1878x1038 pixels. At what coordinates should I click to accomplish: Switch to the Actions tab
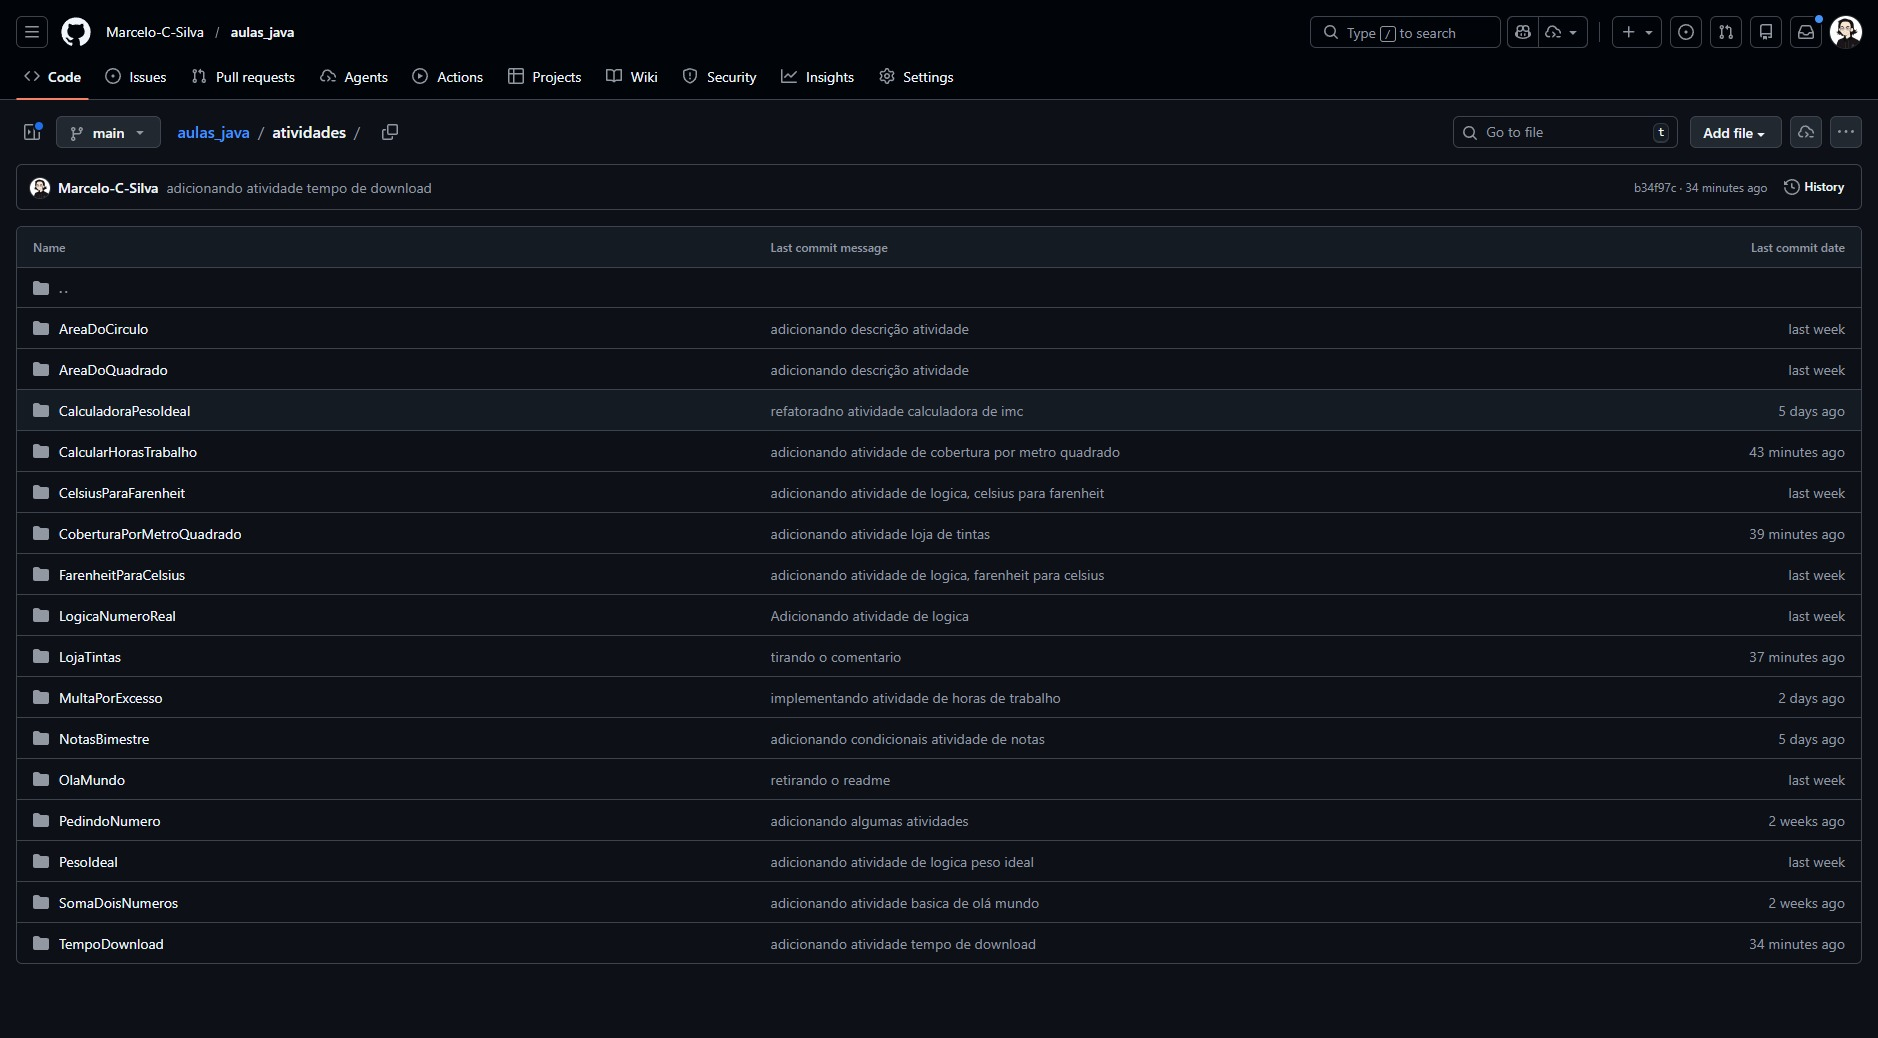448,77
